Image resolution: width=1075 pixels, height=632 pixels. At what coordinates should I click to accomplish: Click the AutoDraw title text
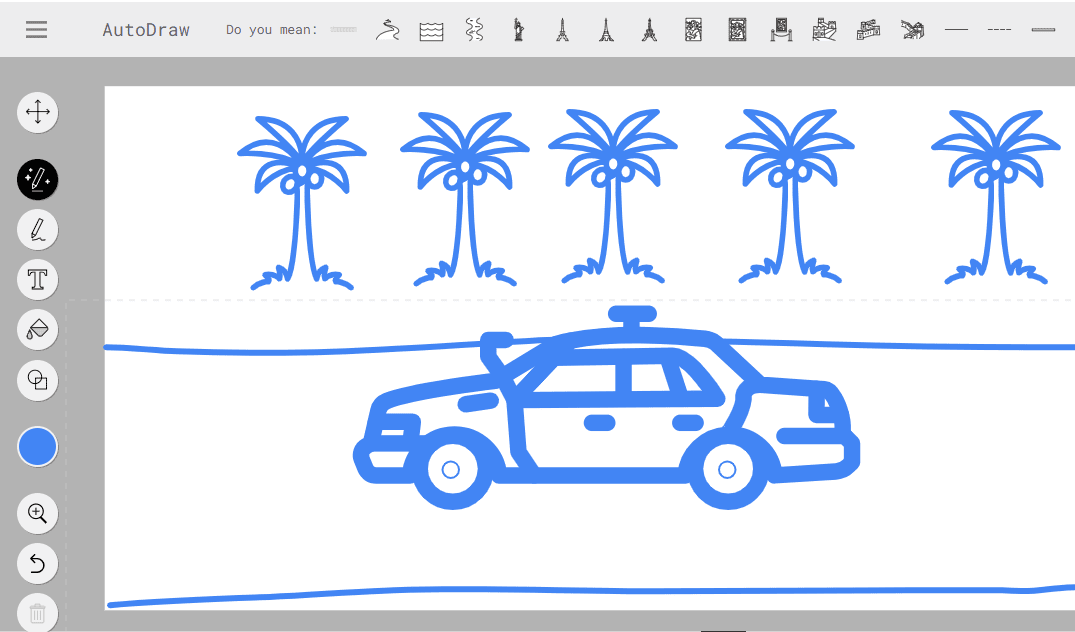coord(146,30)
